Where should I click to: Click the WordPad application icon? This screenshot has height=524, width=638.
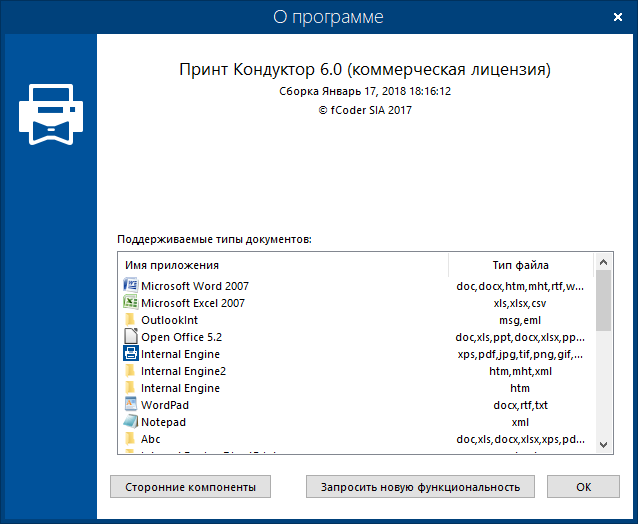[x=129, y=405]
